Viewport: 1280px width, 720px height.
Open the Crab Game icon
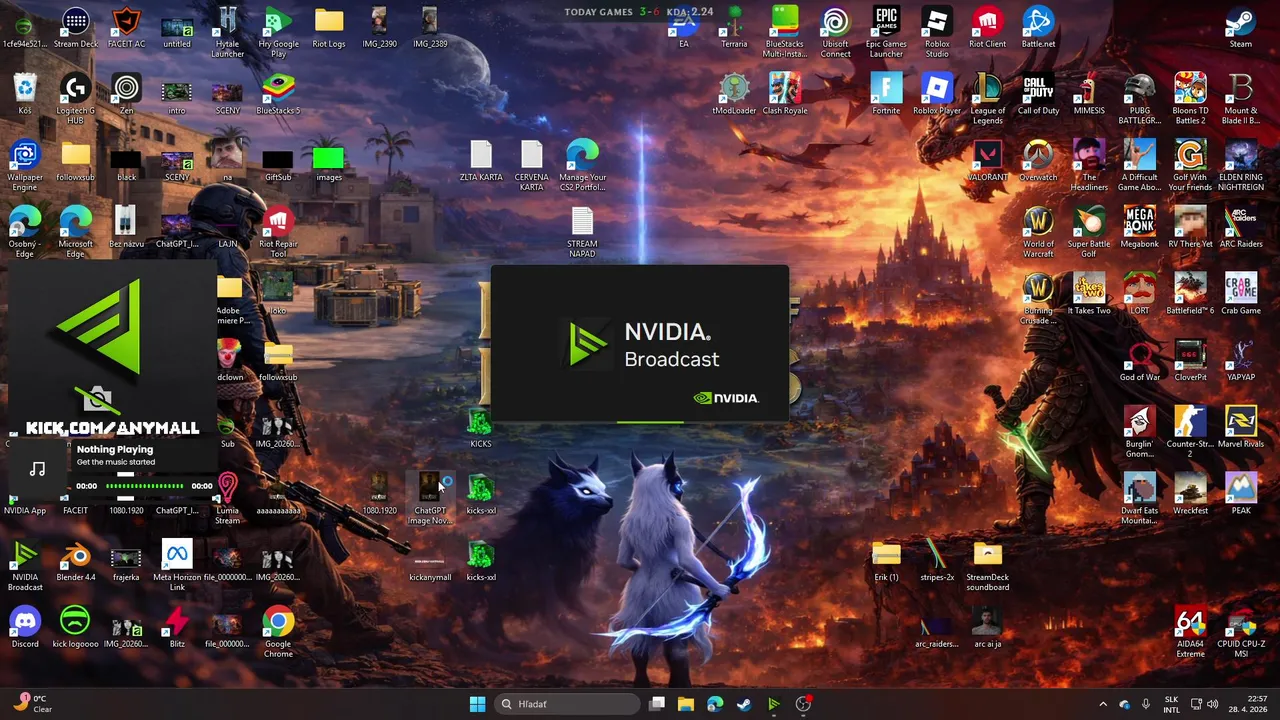1241,295
